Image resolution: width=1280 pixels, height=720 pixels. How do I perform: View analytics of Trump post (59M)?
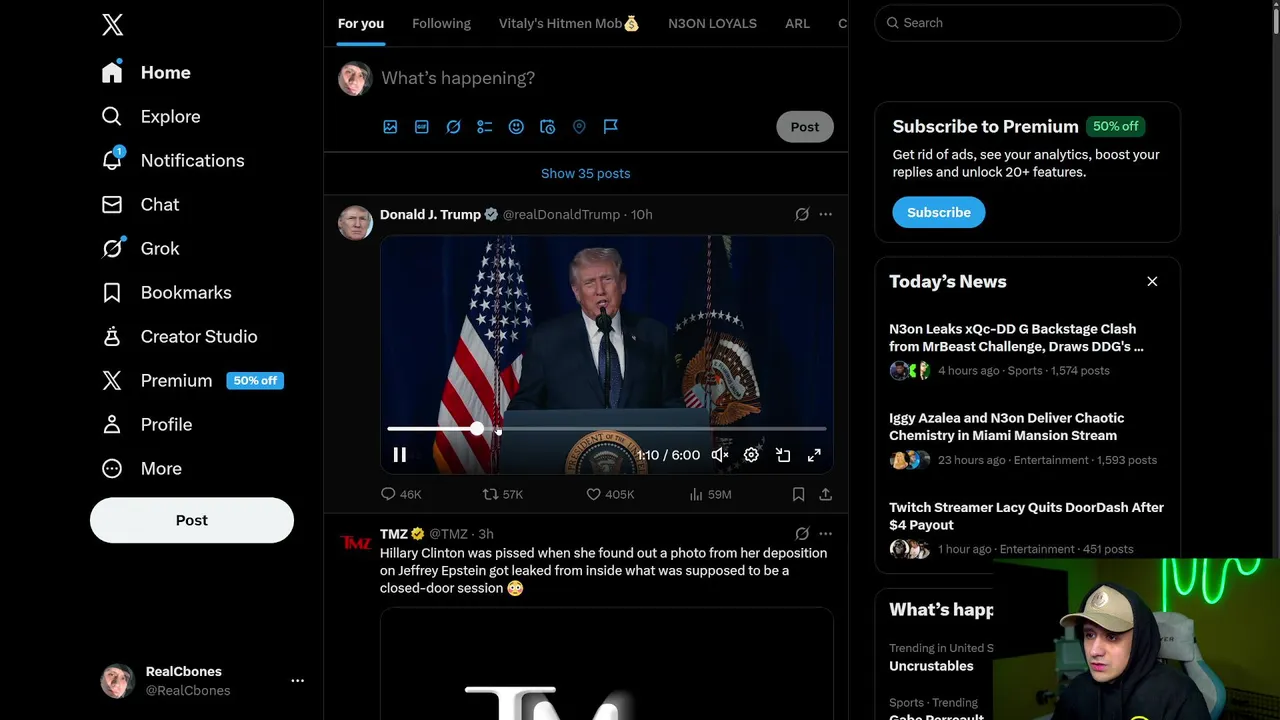tap(710, 494)
